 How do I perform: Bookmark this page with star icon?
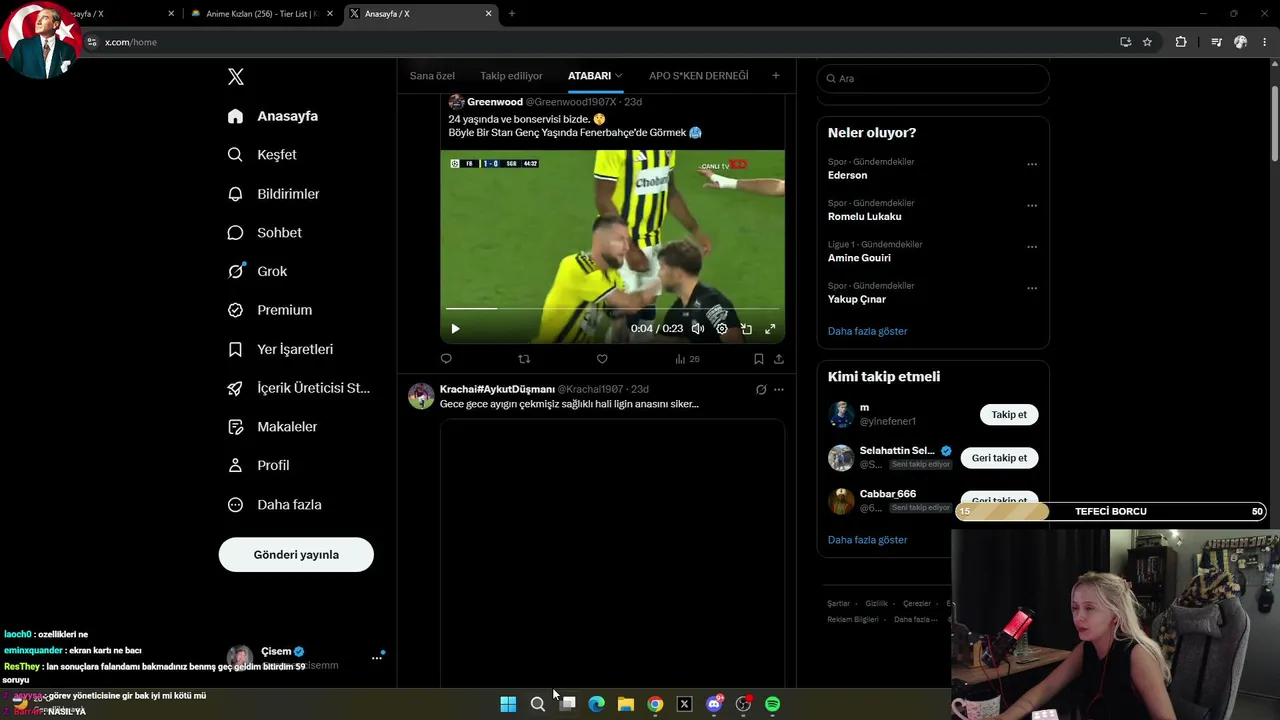click(x=1147, y=42)
